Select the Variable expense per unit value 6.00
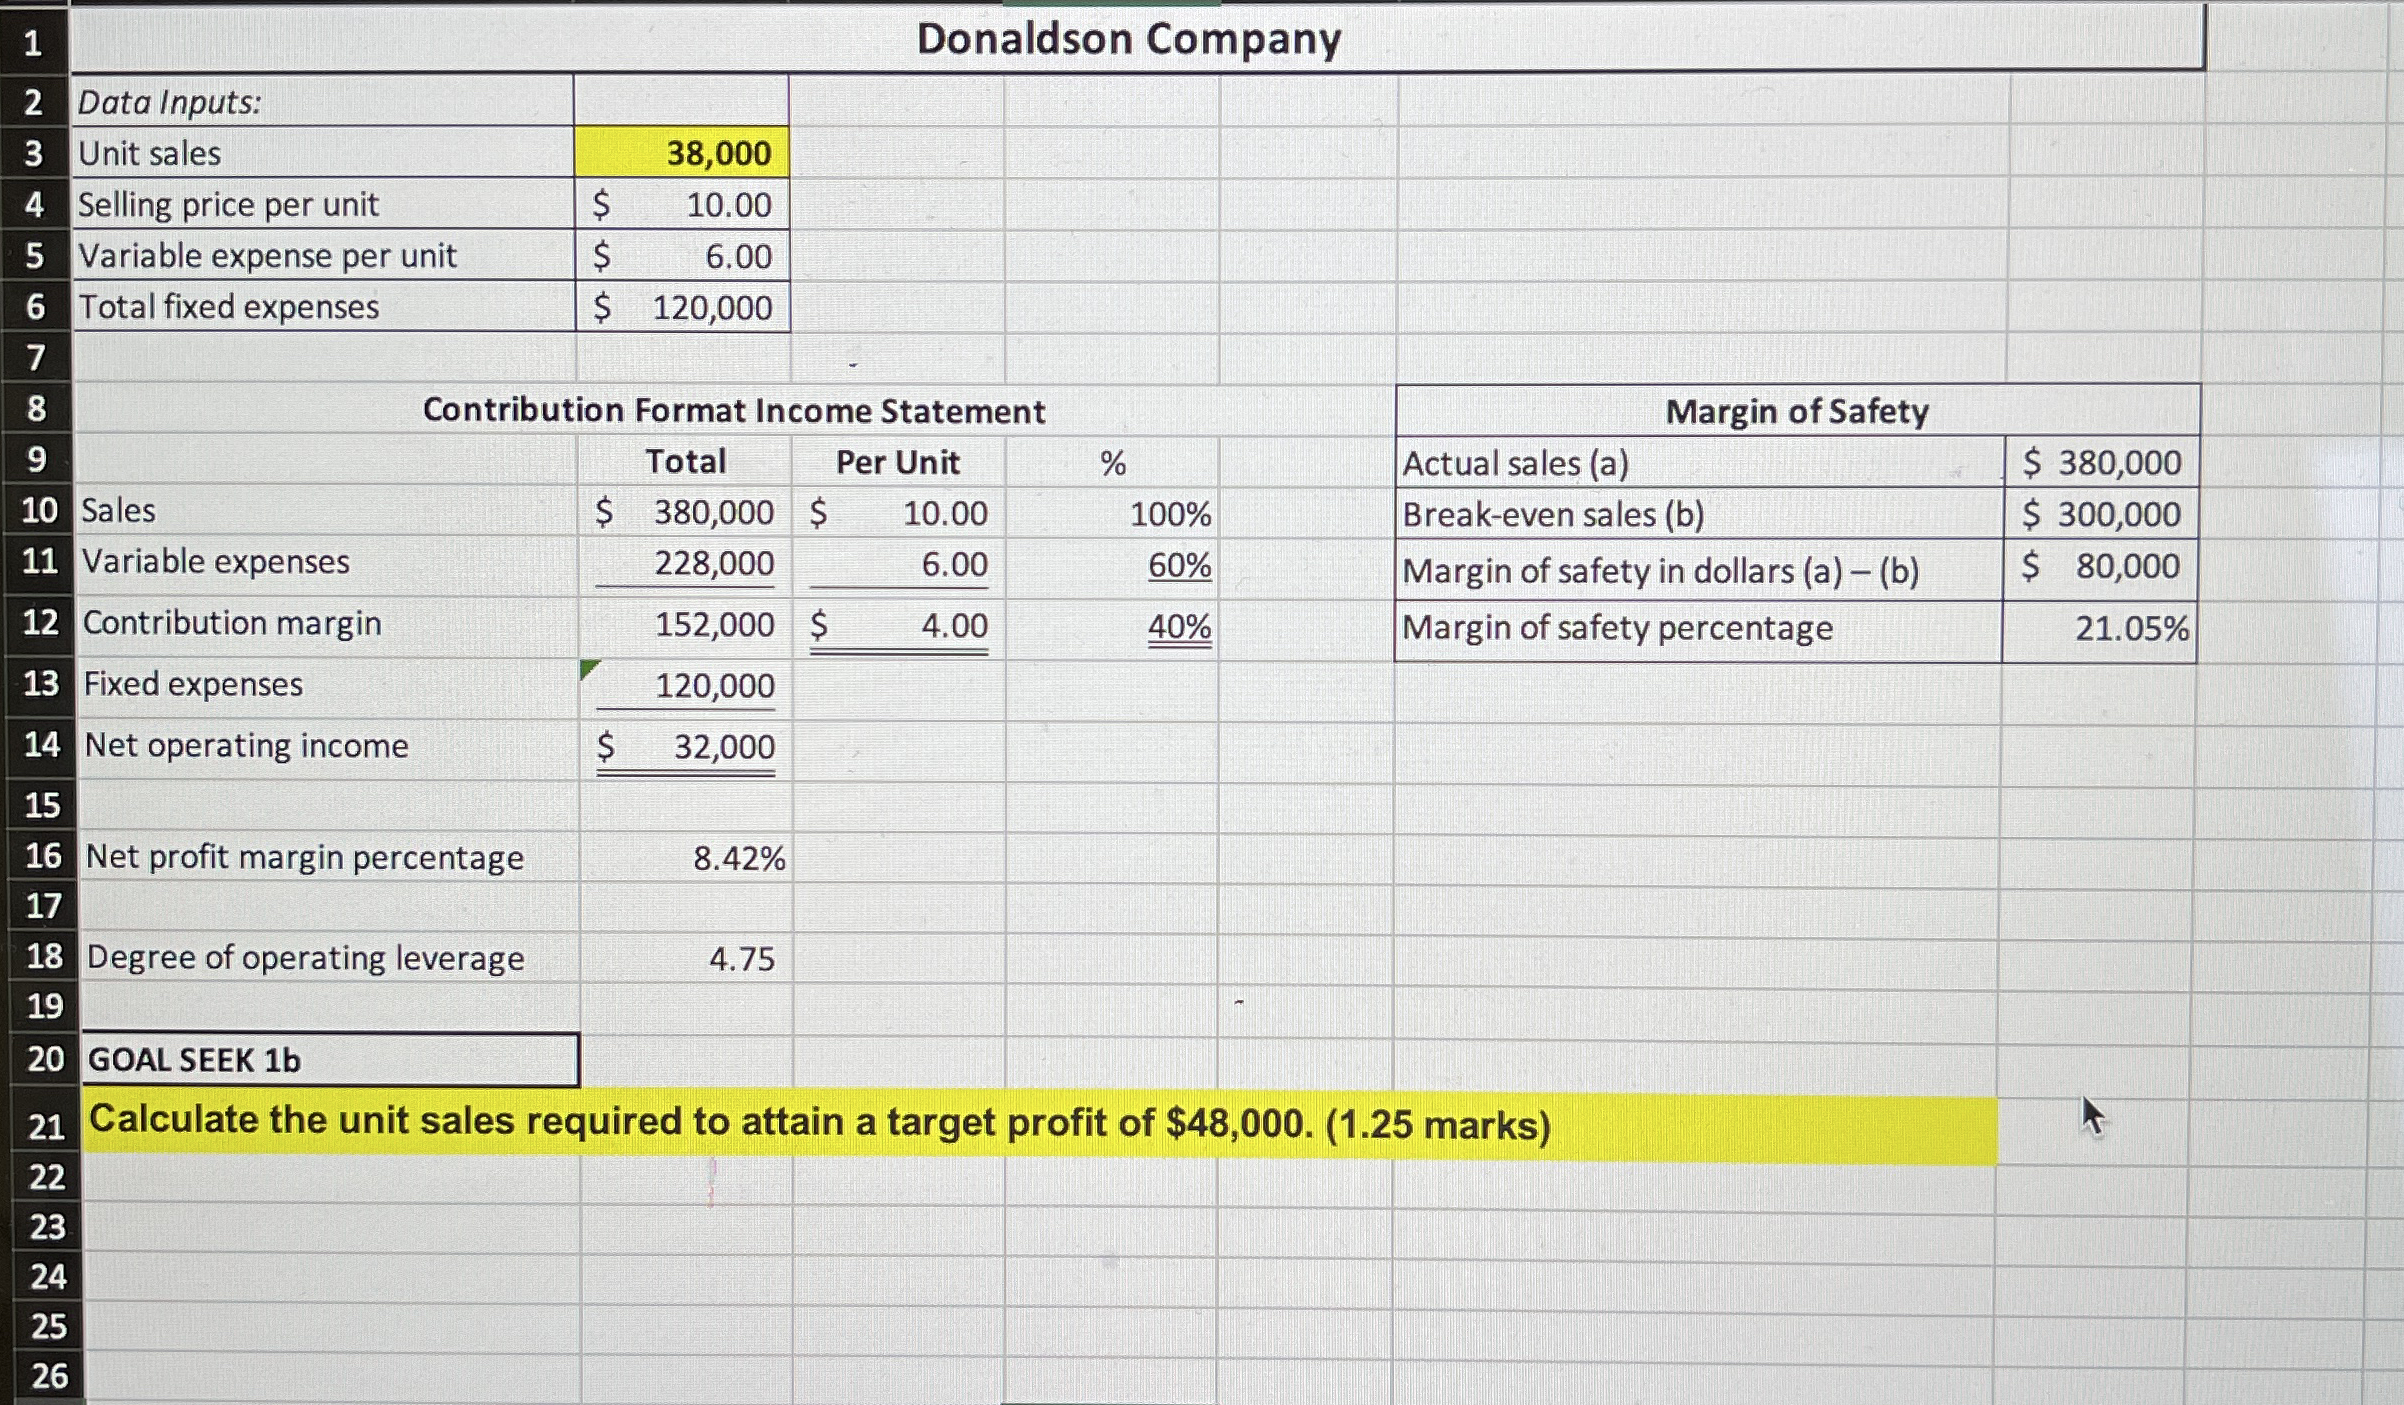The width and height of the screenshot is (2404, 1405). [x=683, y=256]
